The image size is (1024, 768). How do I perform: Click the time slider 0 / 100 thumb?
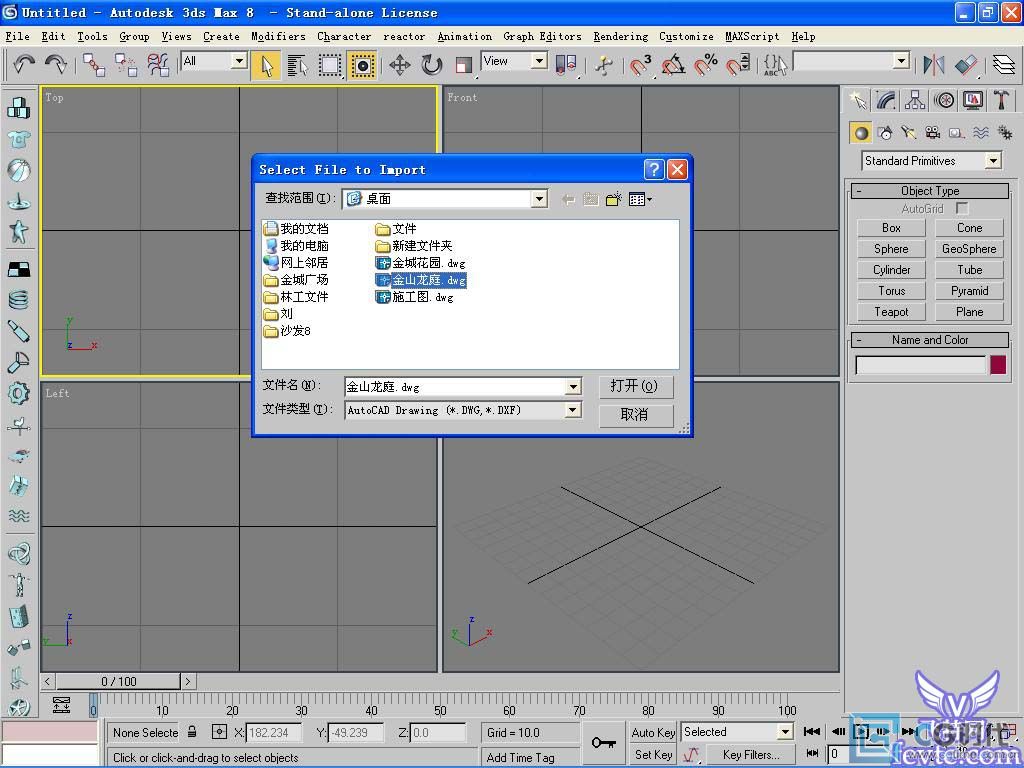[x=118, y=681]
